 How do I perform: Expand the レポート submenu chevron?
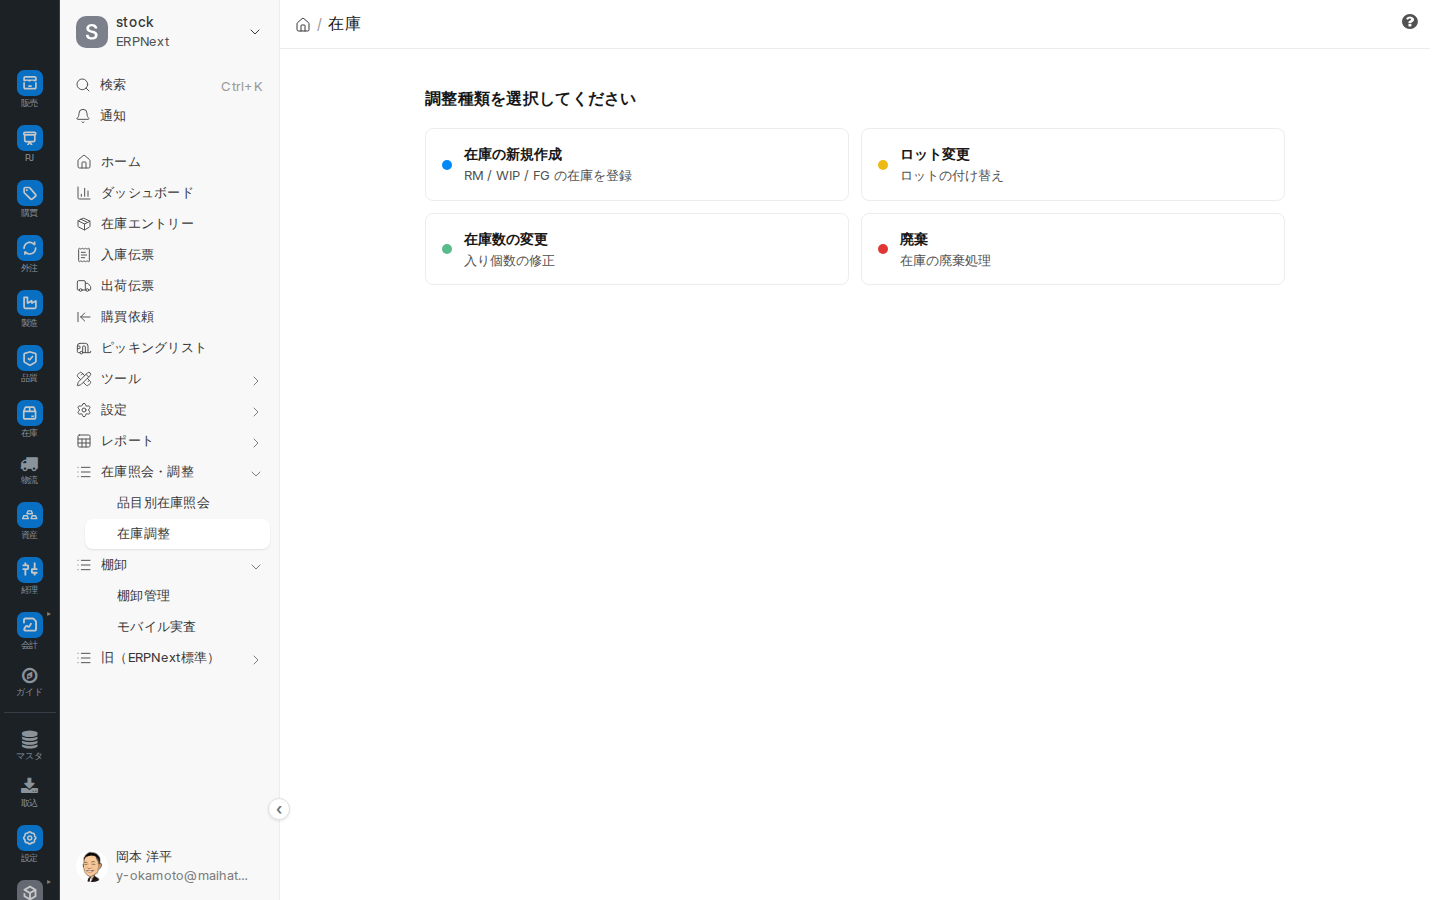[256, 443]
